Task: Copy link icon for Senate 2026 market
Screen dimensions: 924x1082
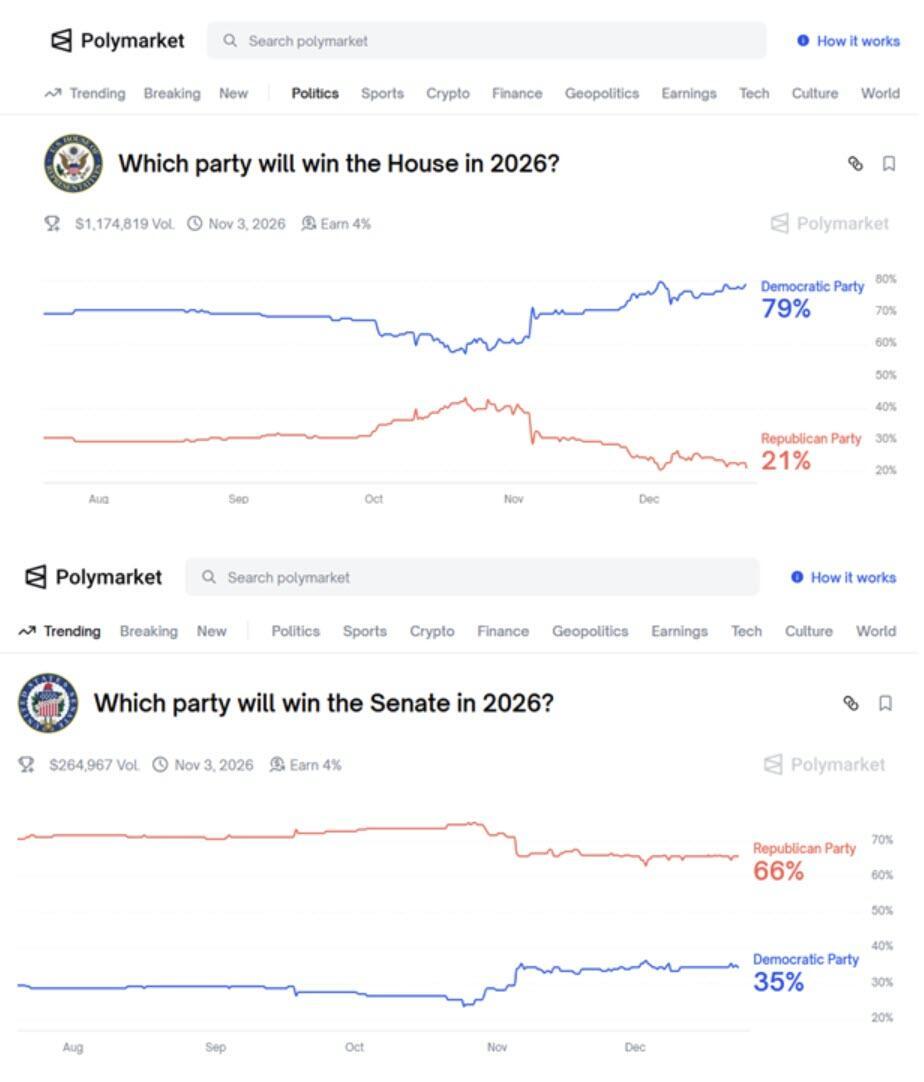Action: pyautogui.click(x=851, y=704)
